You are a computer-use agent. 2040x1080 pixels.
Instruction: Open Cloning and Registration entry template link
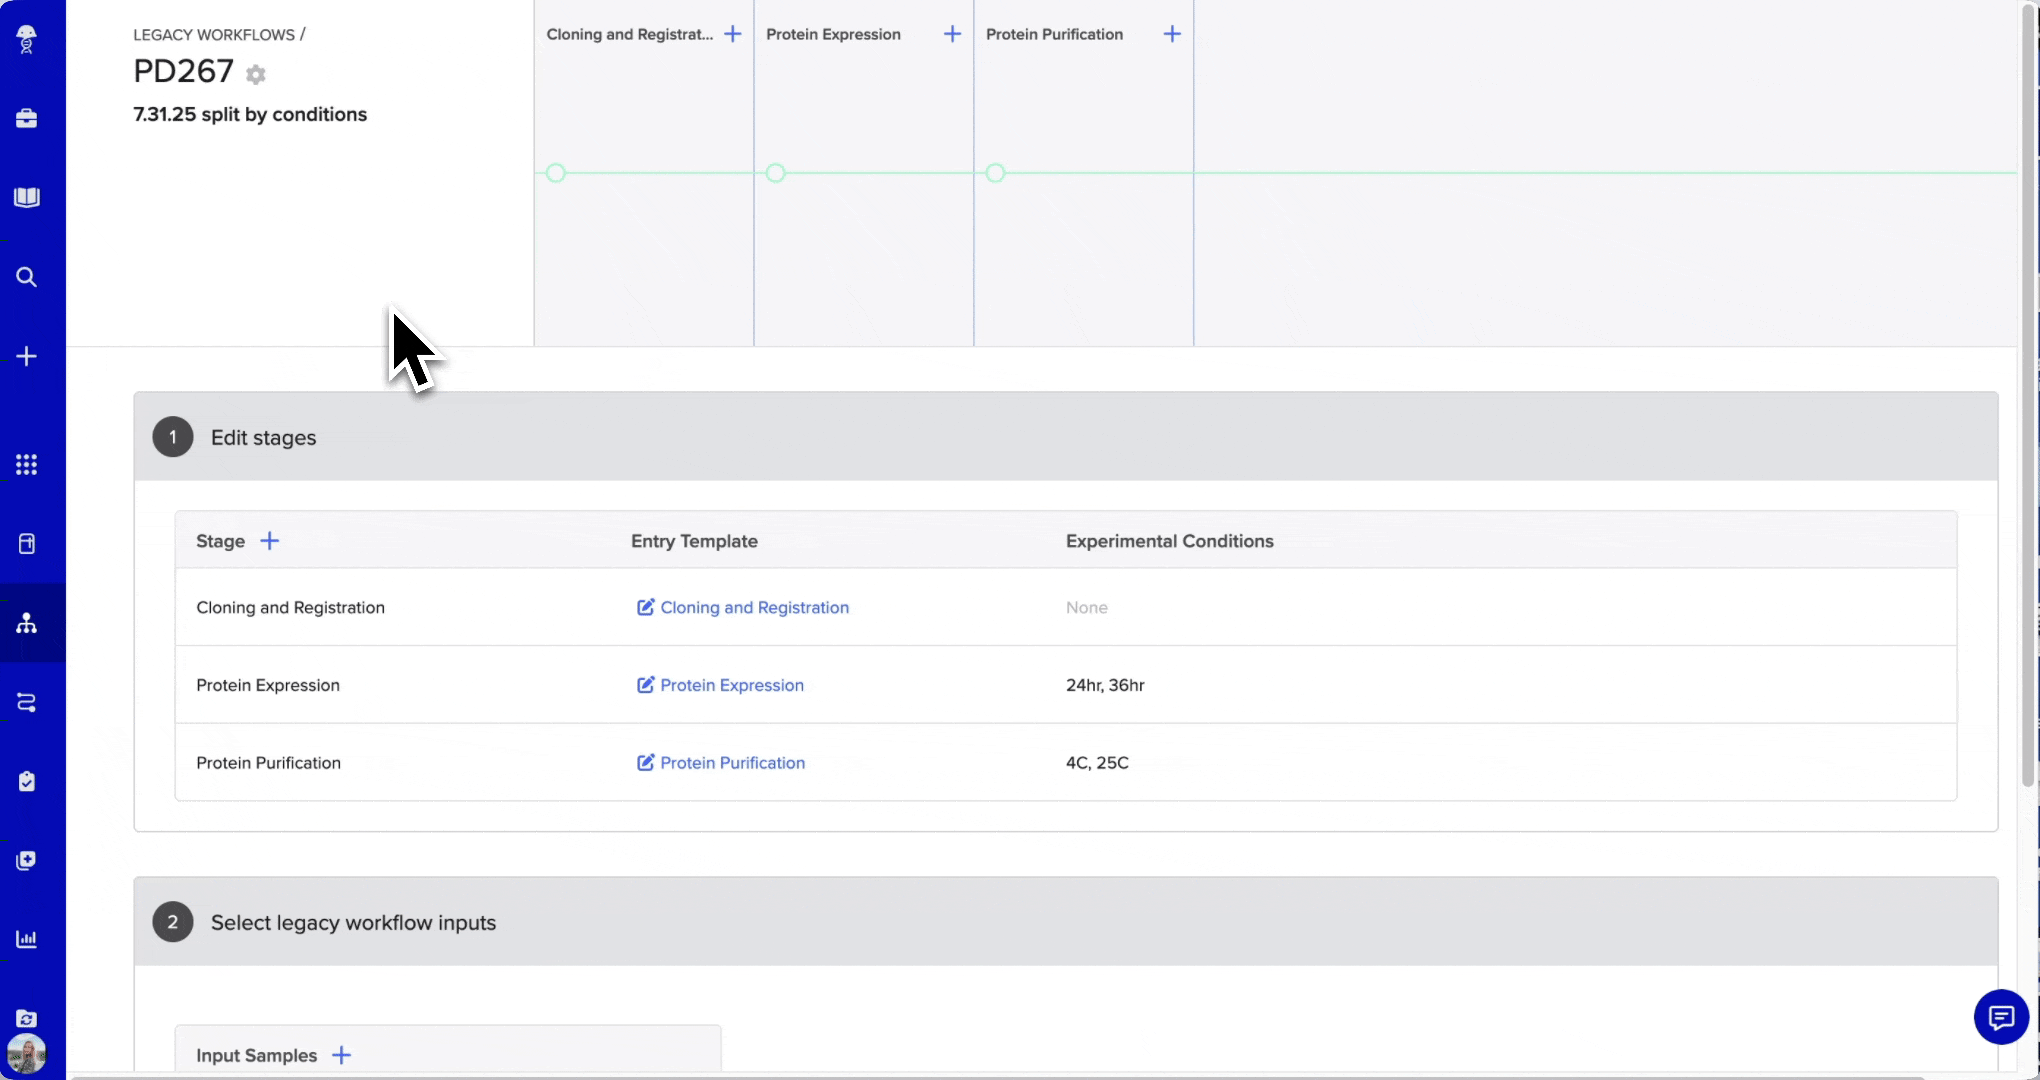[753, 608]
